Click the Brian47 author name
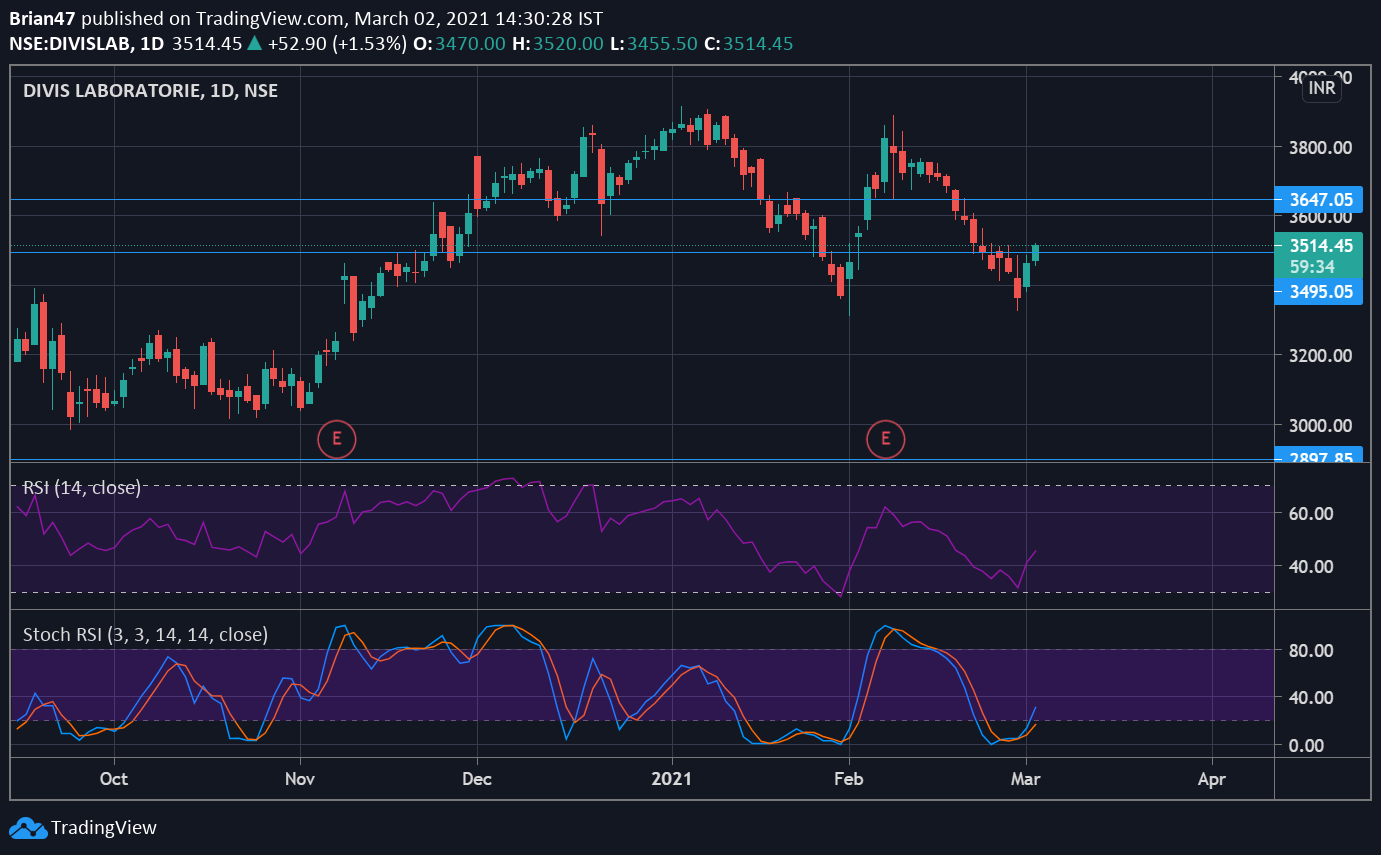The image size is (1381, 855). pos(42,19)
